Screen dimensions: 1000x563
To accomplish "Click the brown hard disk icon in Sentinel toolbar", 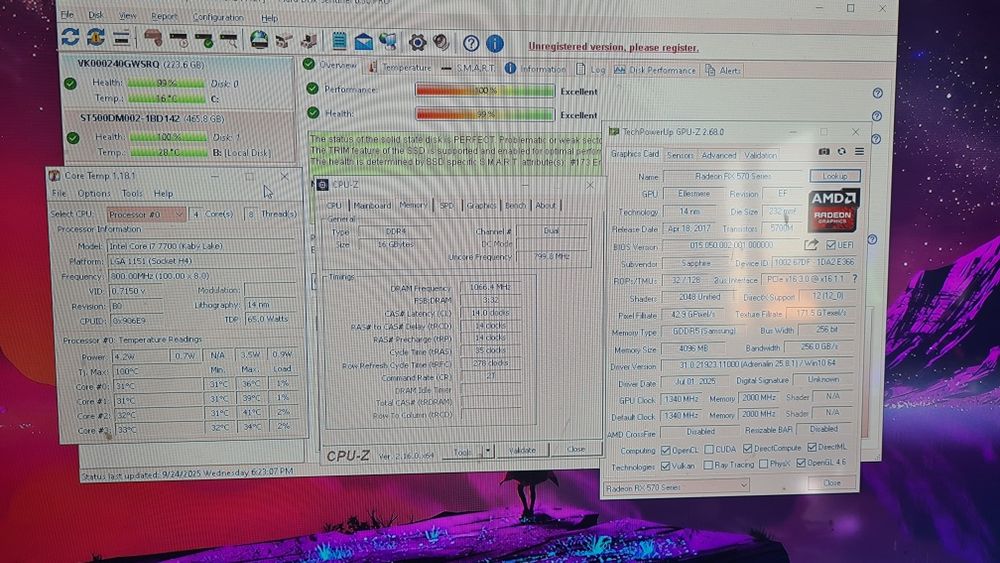I will pyautogui.click(x=153, y=38).
